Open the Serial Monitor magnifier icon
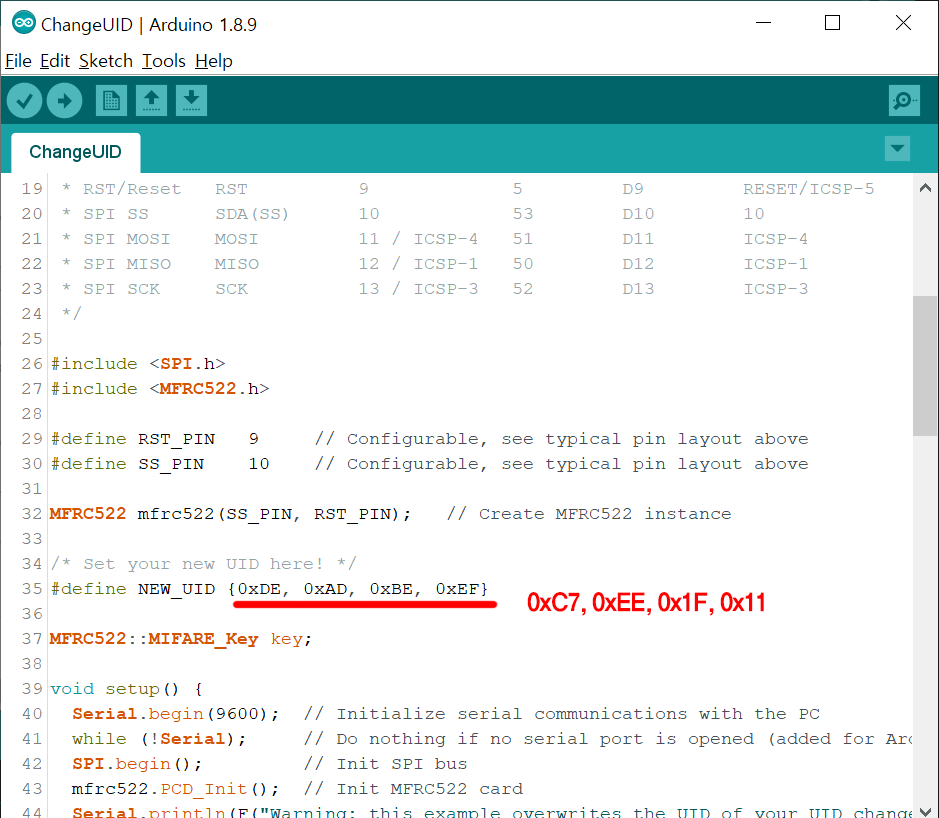 tap(904, 101)
